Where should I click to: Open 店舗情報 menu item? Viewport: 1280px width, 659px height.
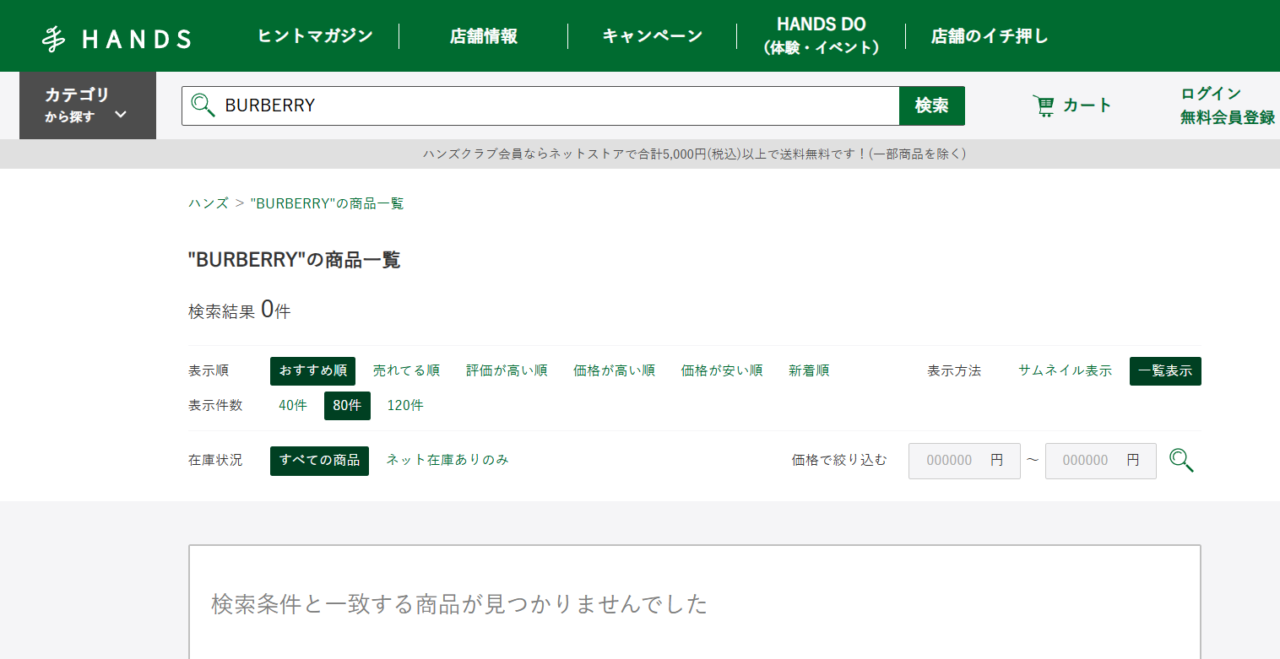point(484,37)
